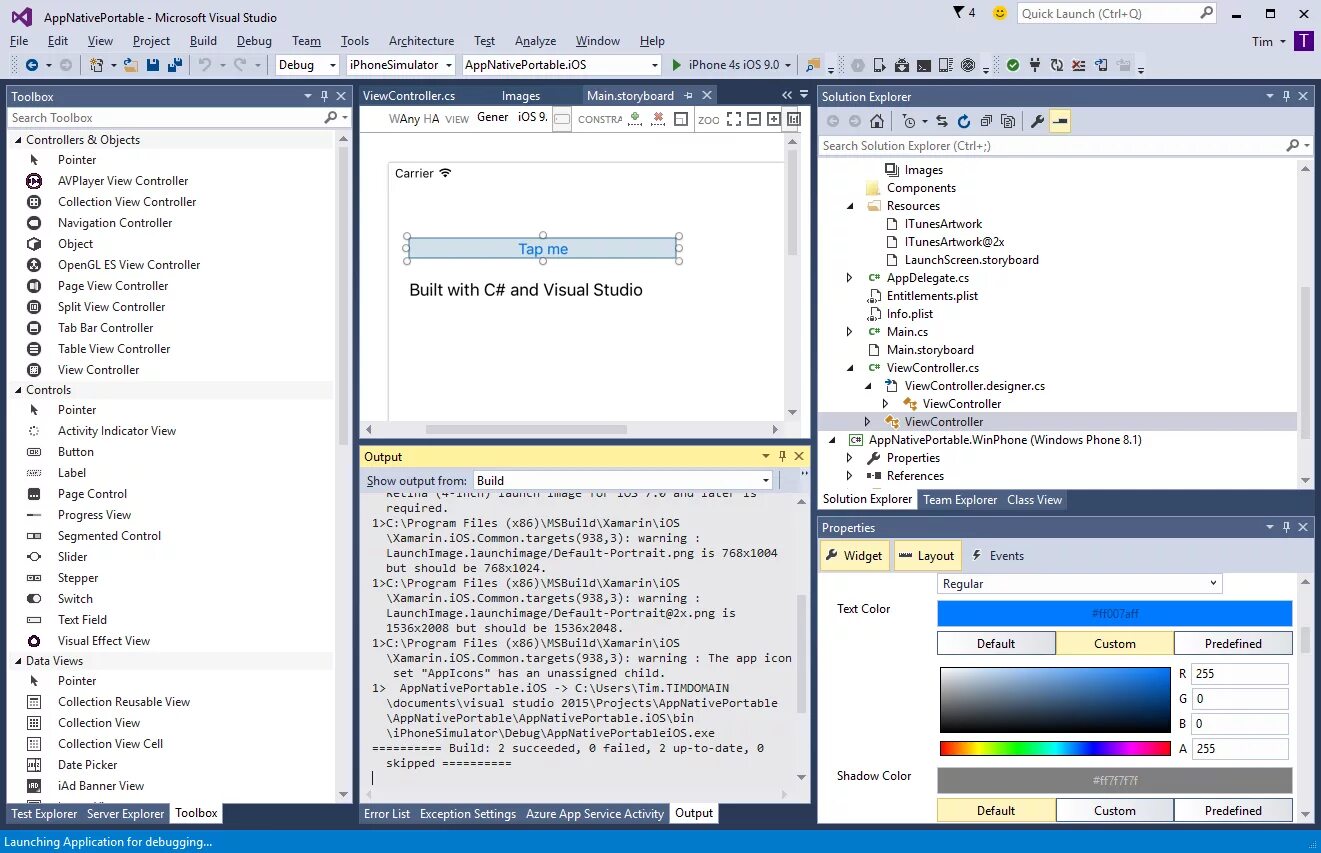Click the Show All Files icon
The image size is (1321, 853).
(1008, 121)
